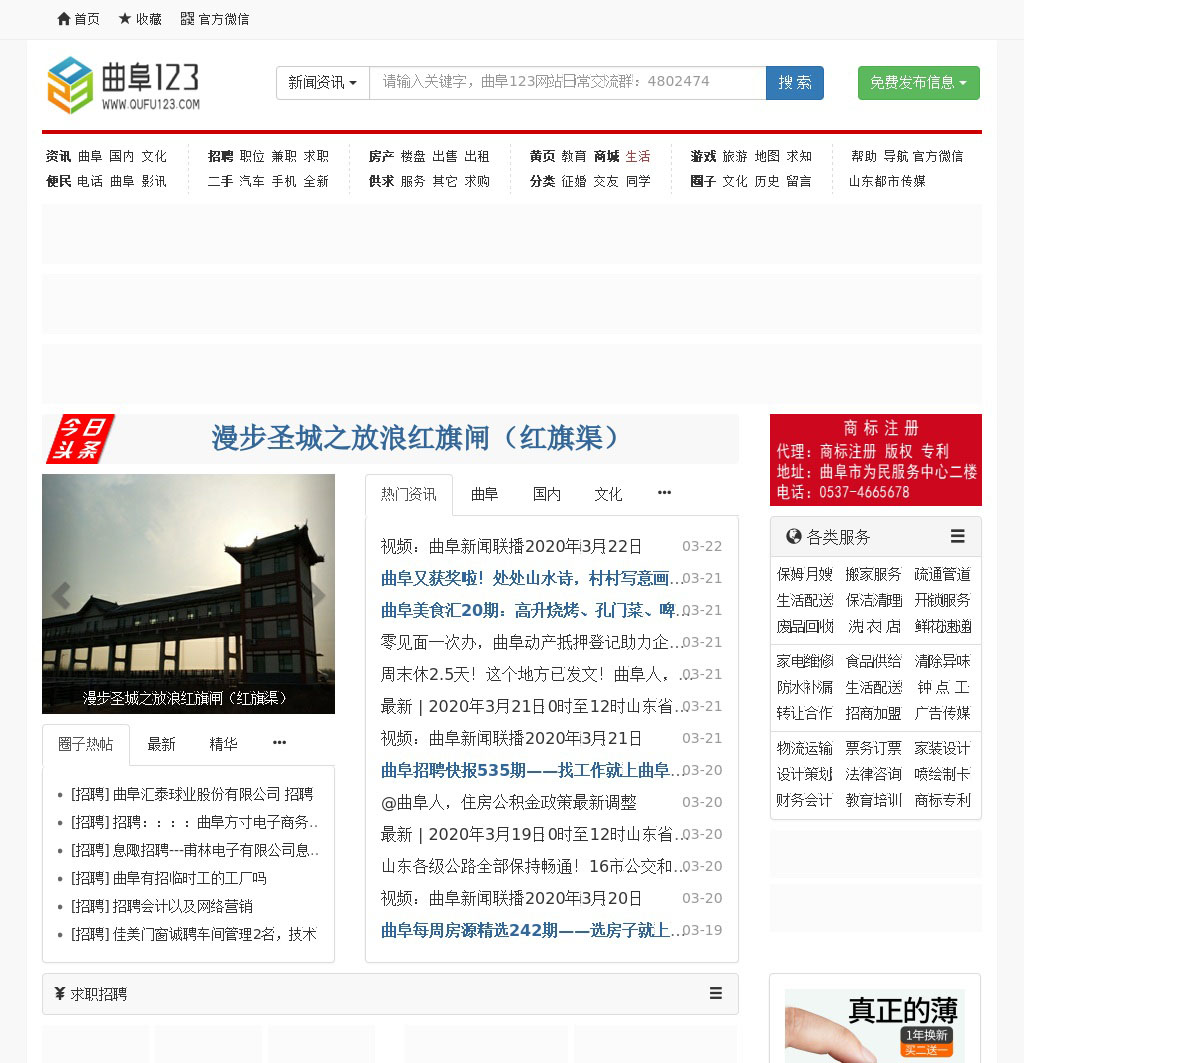Open more tabs ellipsis in news panel
This screenshot has height=1063, width=1200.
click(x=664, y=493)
